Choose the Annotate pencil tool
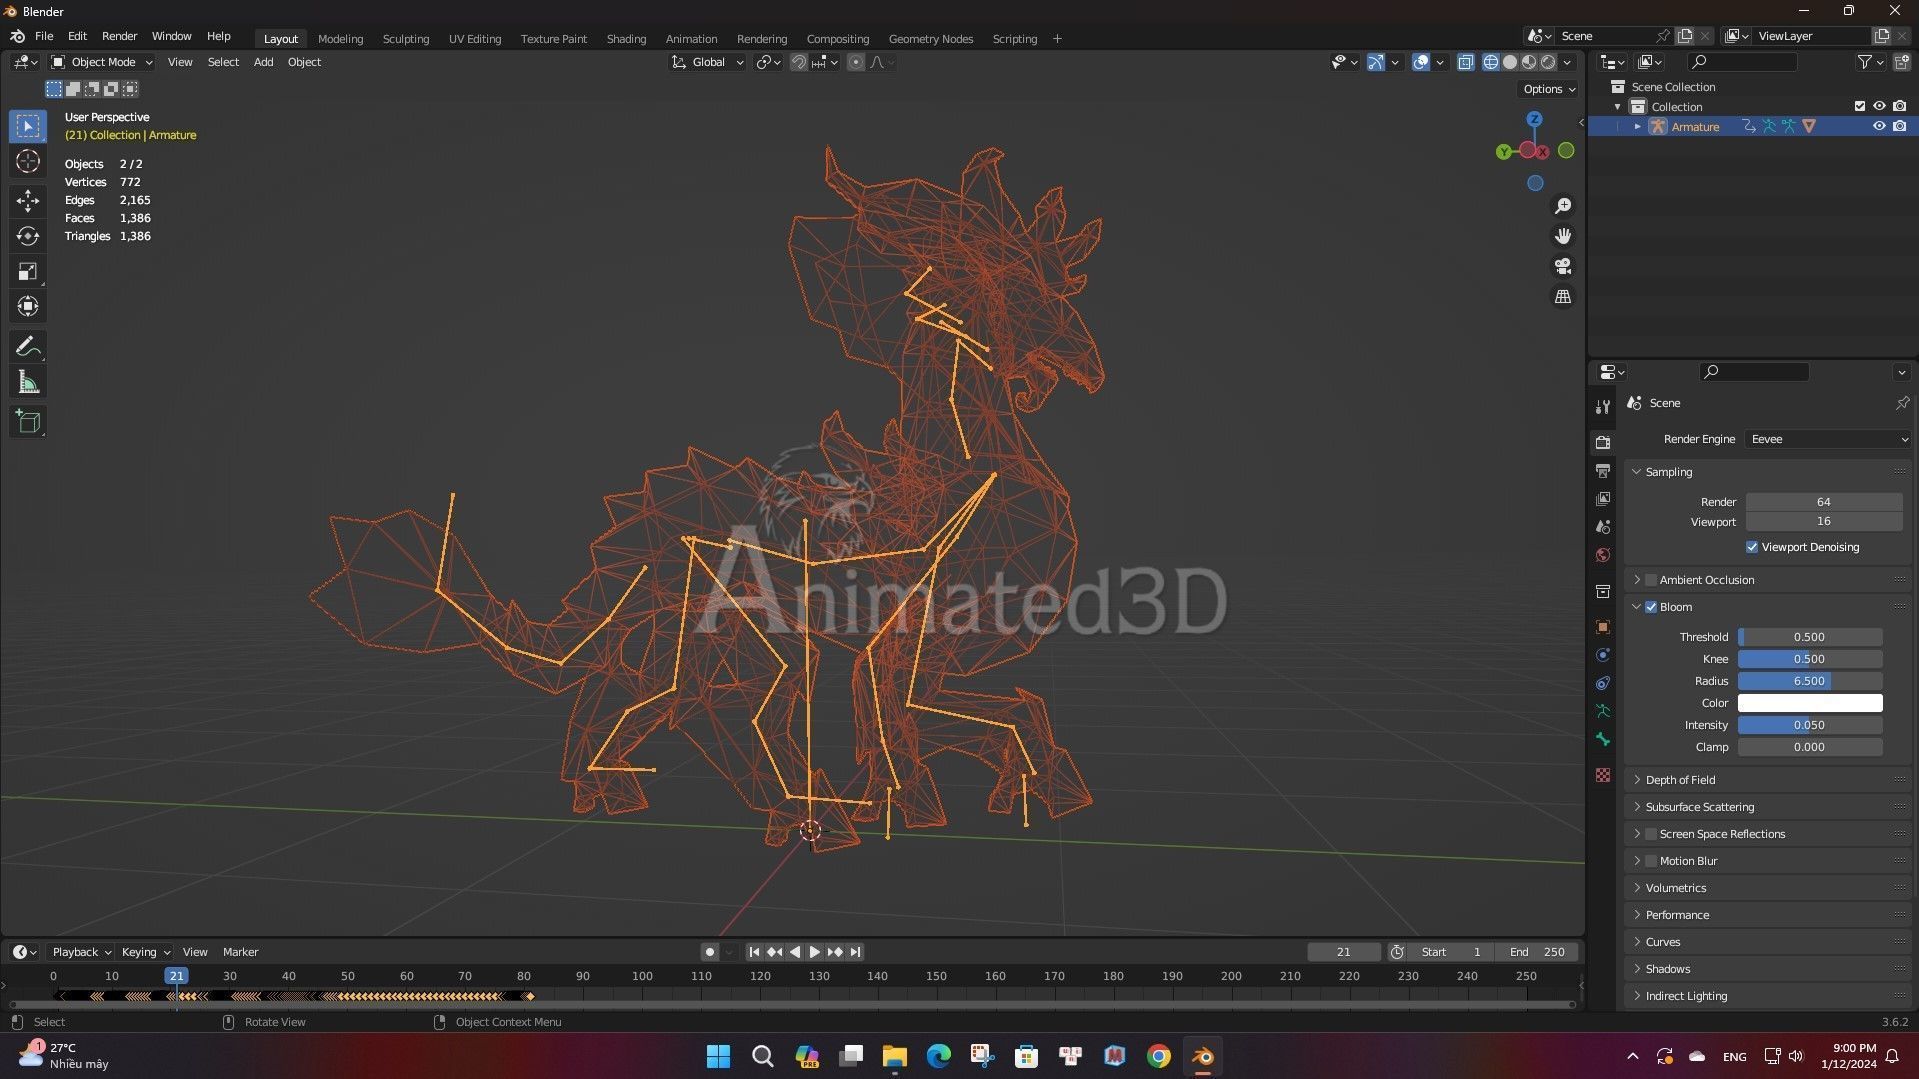Screen dimensions: 1919x1079 point(28,347)
